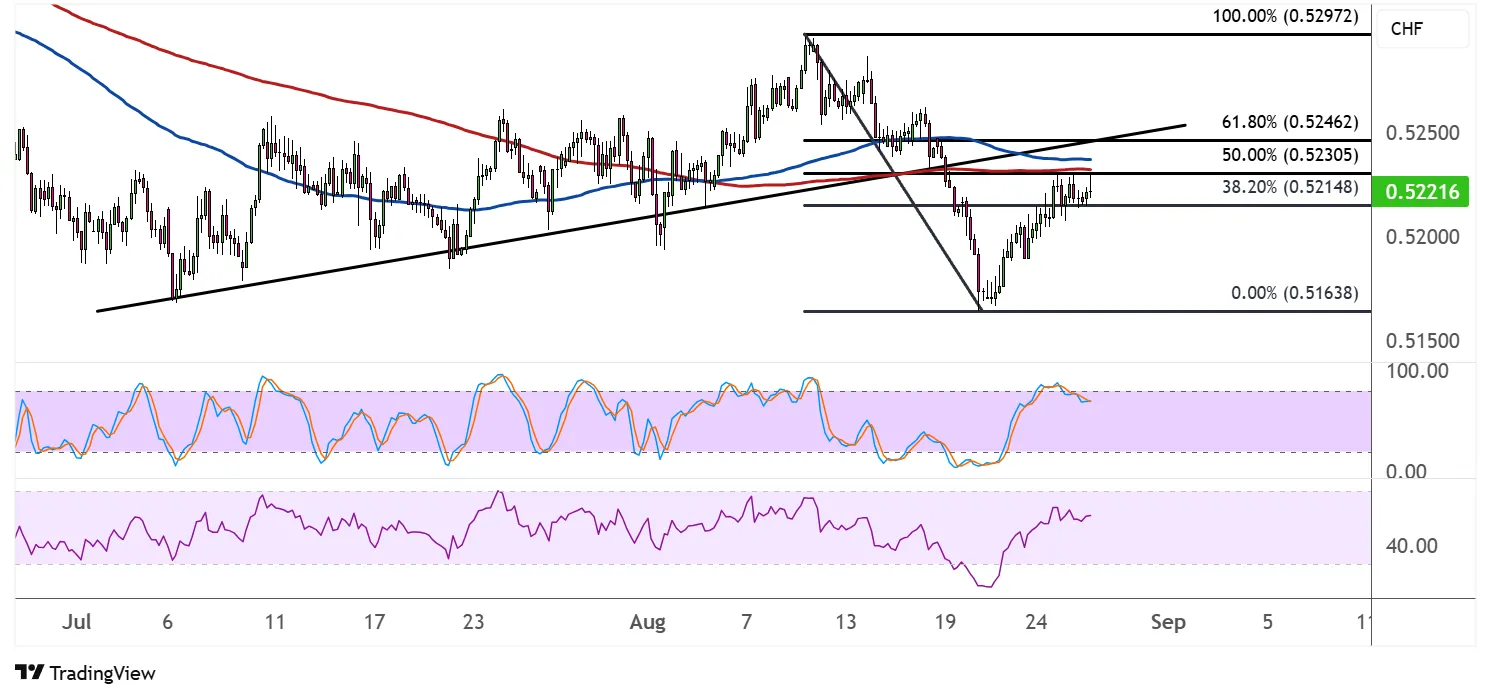
Task: Click the Sep marker on time axis
Action: 1168,623
